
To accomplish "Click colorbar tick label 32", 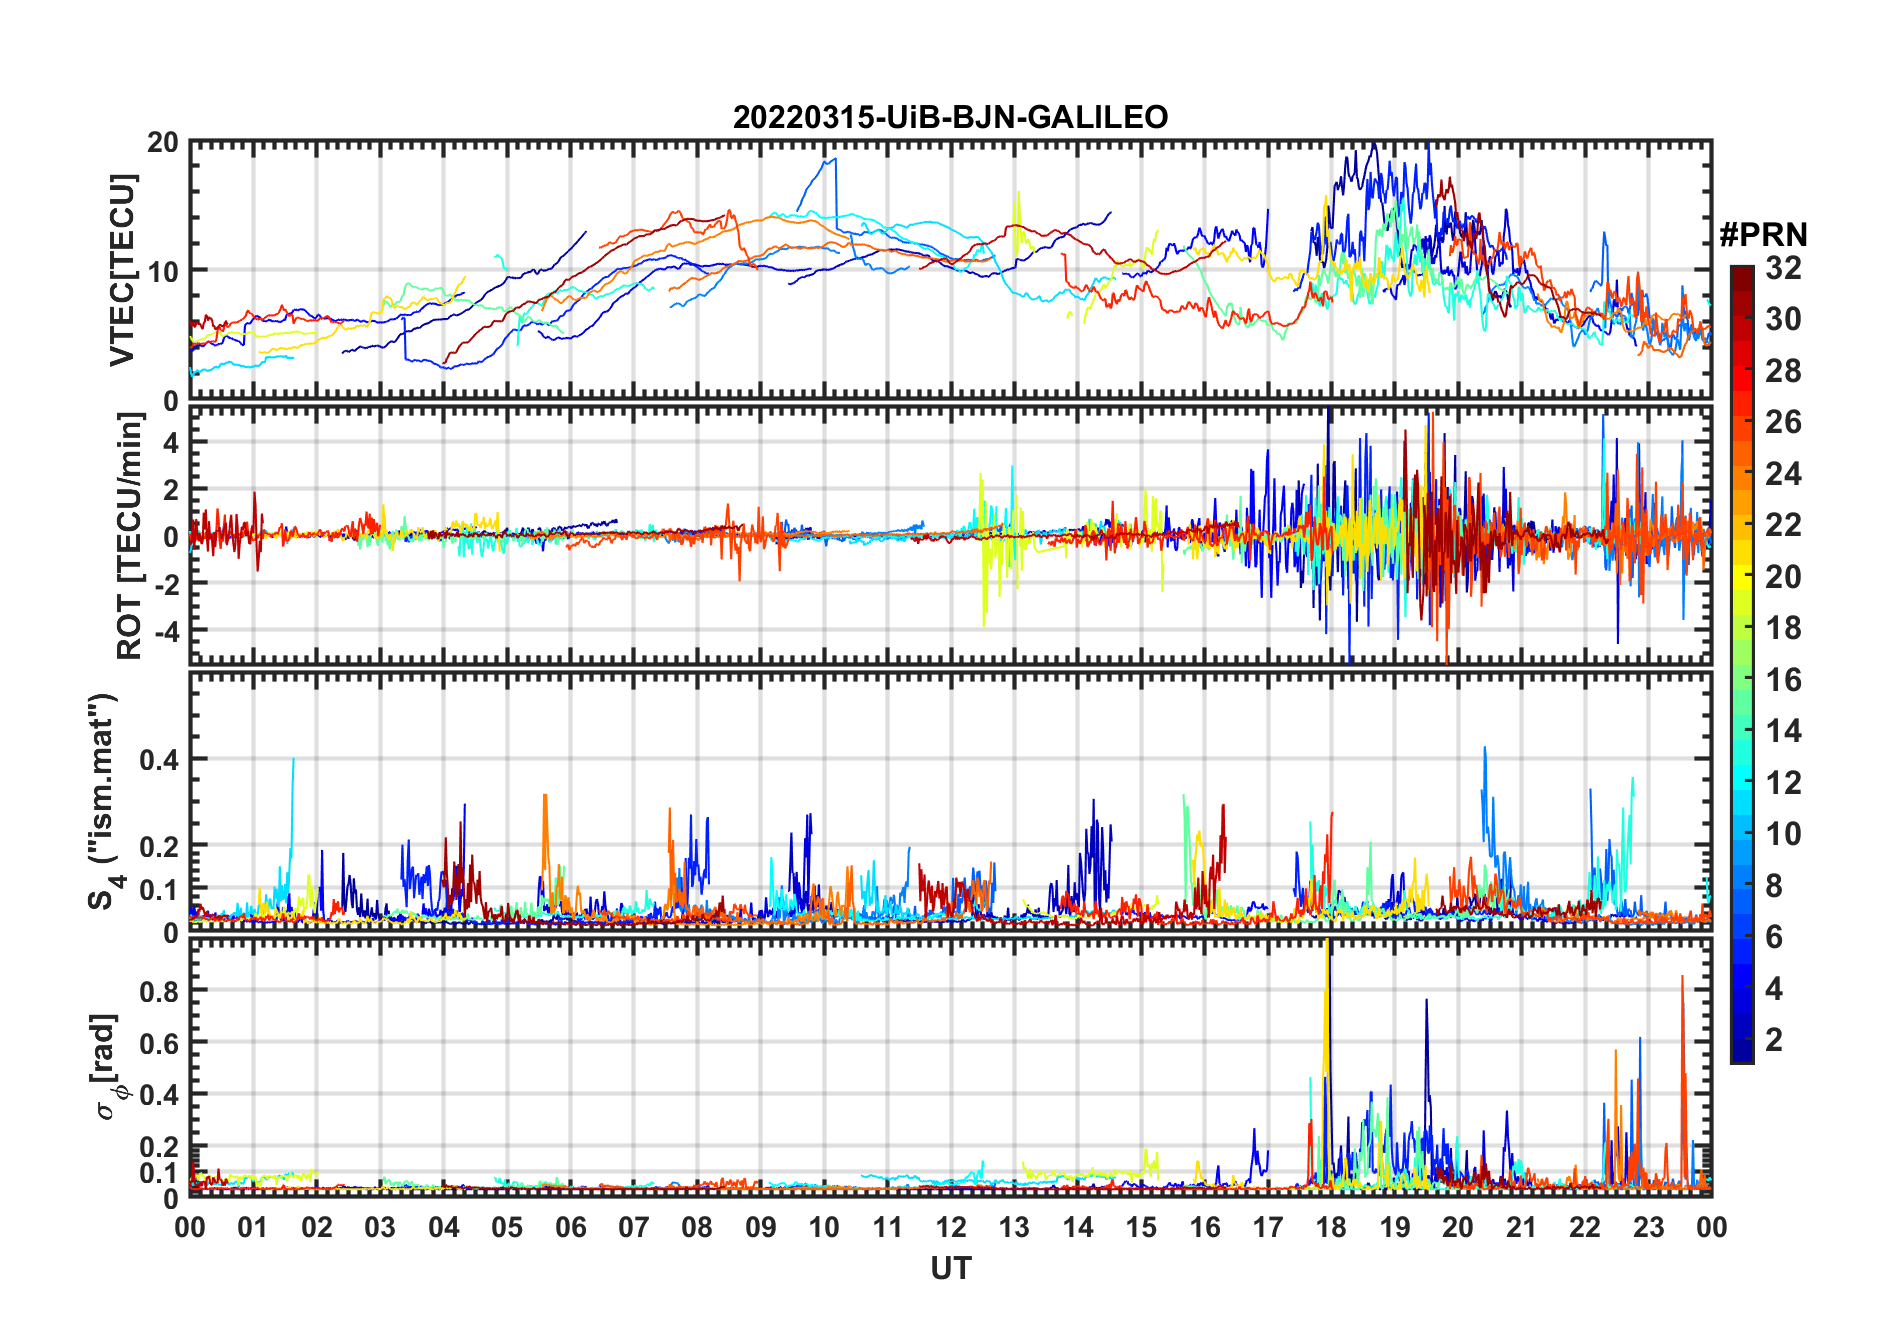I will tap(1783, 267).
